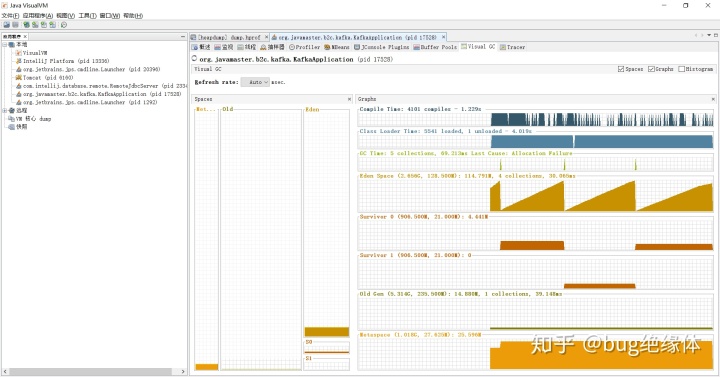The width and height of the screenshot is (720, 377).
Task: Close the Graphs panel
Action: 713,99
